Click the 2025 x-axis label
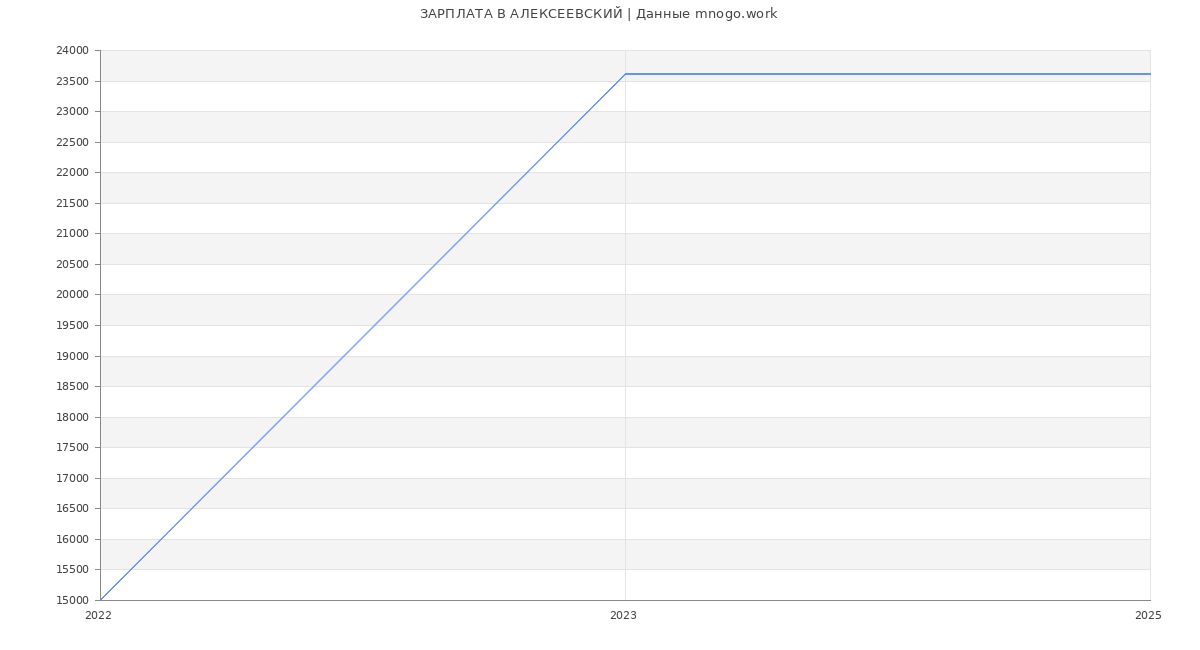 coord(1148,616)
